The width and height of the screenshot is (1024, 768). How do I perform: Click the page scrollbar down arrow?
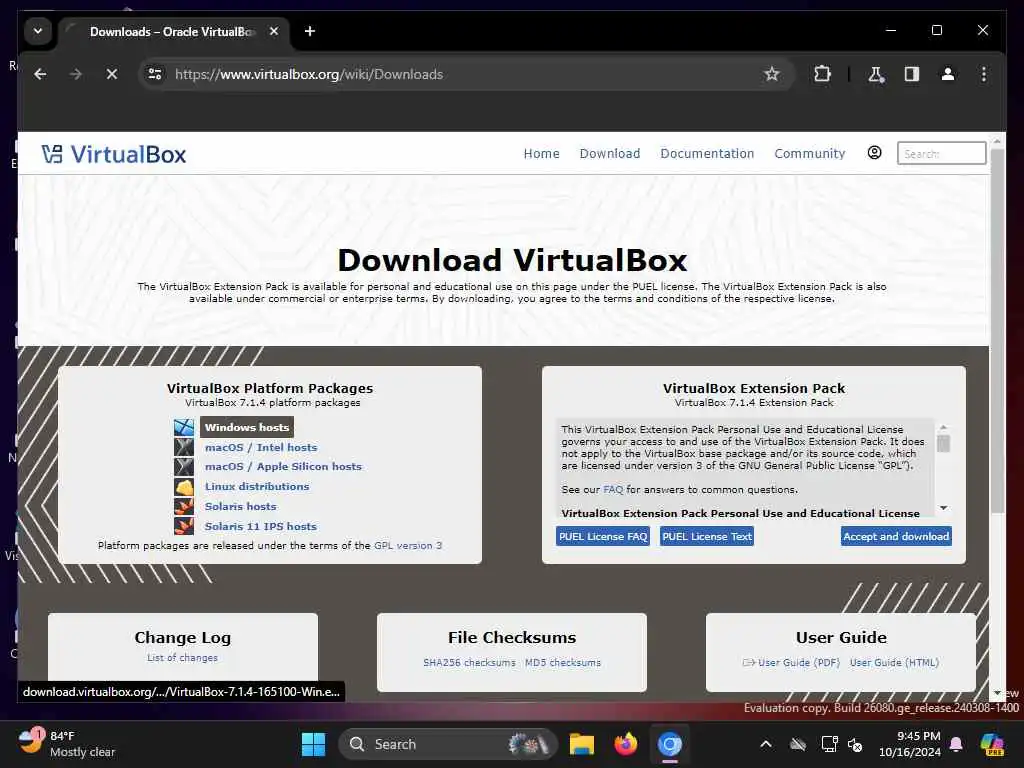(x=997, y=693)
